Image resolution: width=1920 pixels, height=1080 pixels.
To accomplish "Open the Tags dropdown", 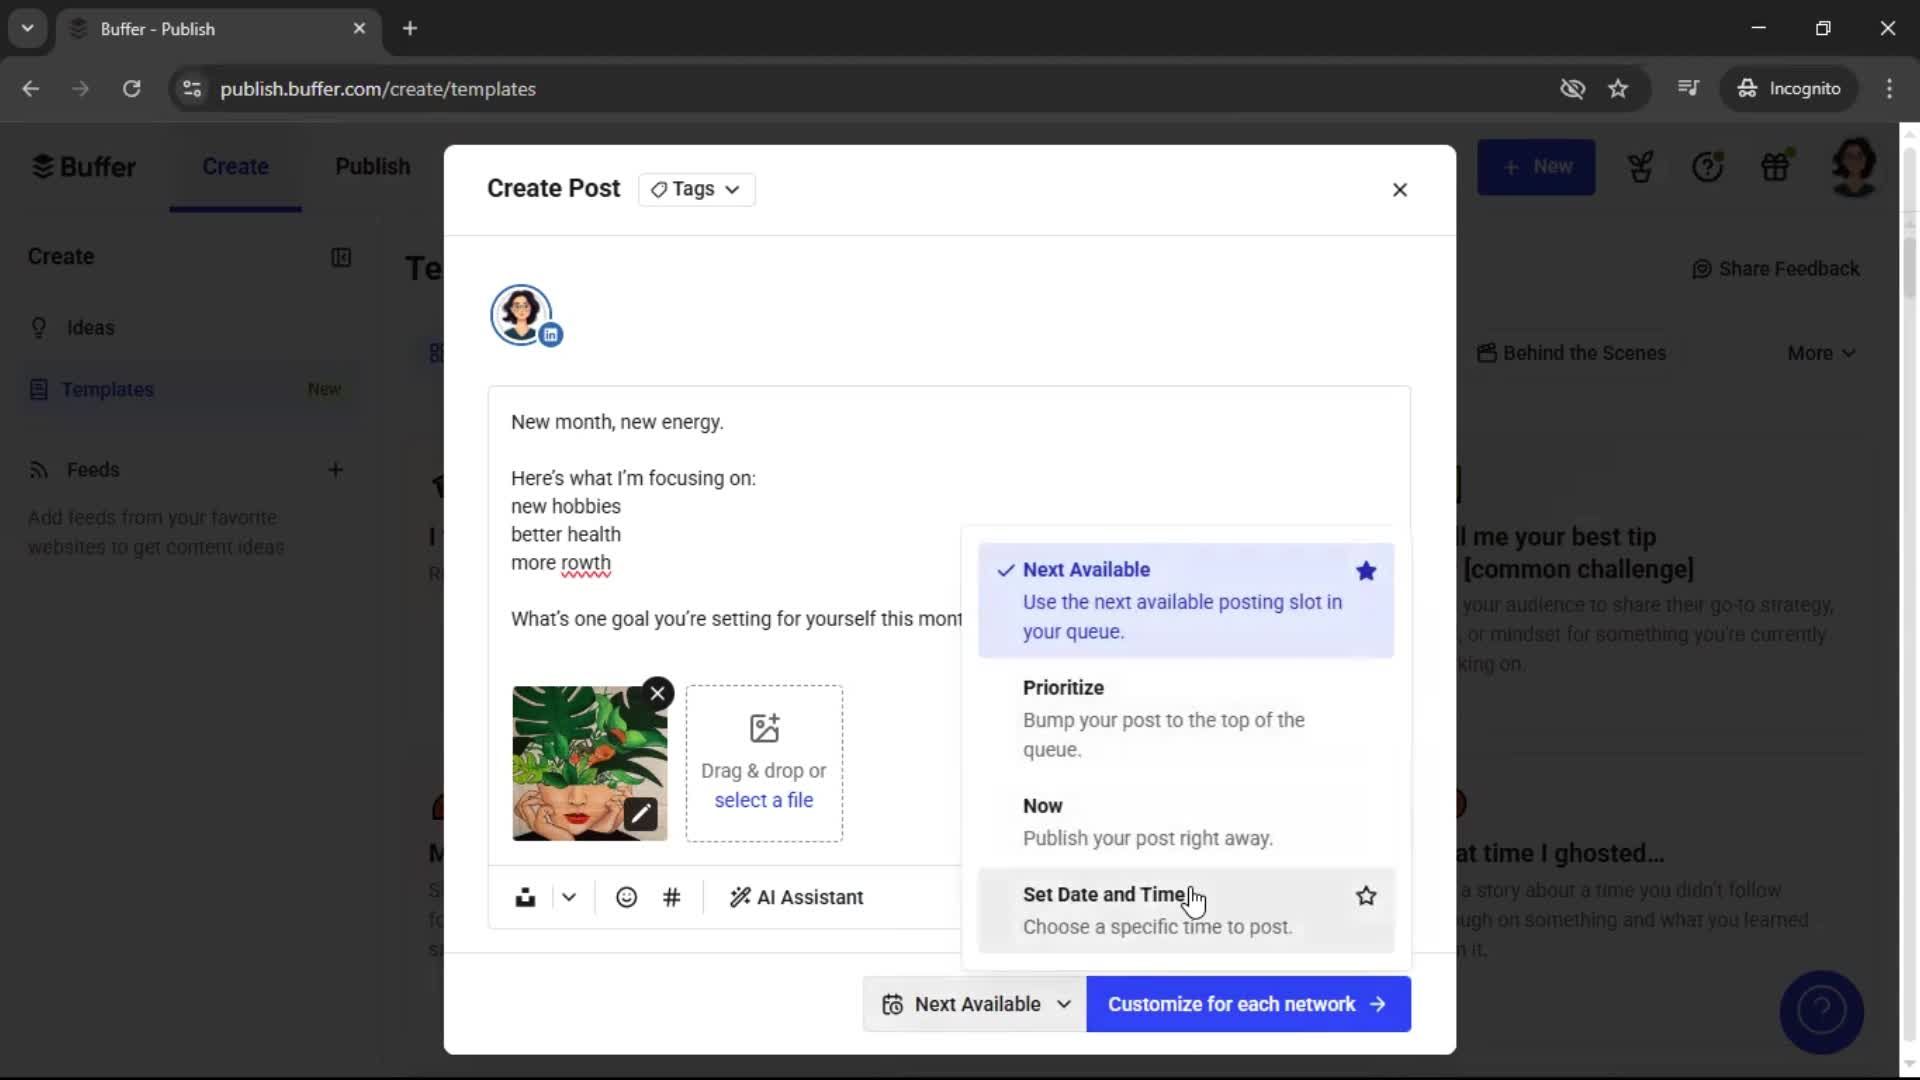I will tap(696, 189).
